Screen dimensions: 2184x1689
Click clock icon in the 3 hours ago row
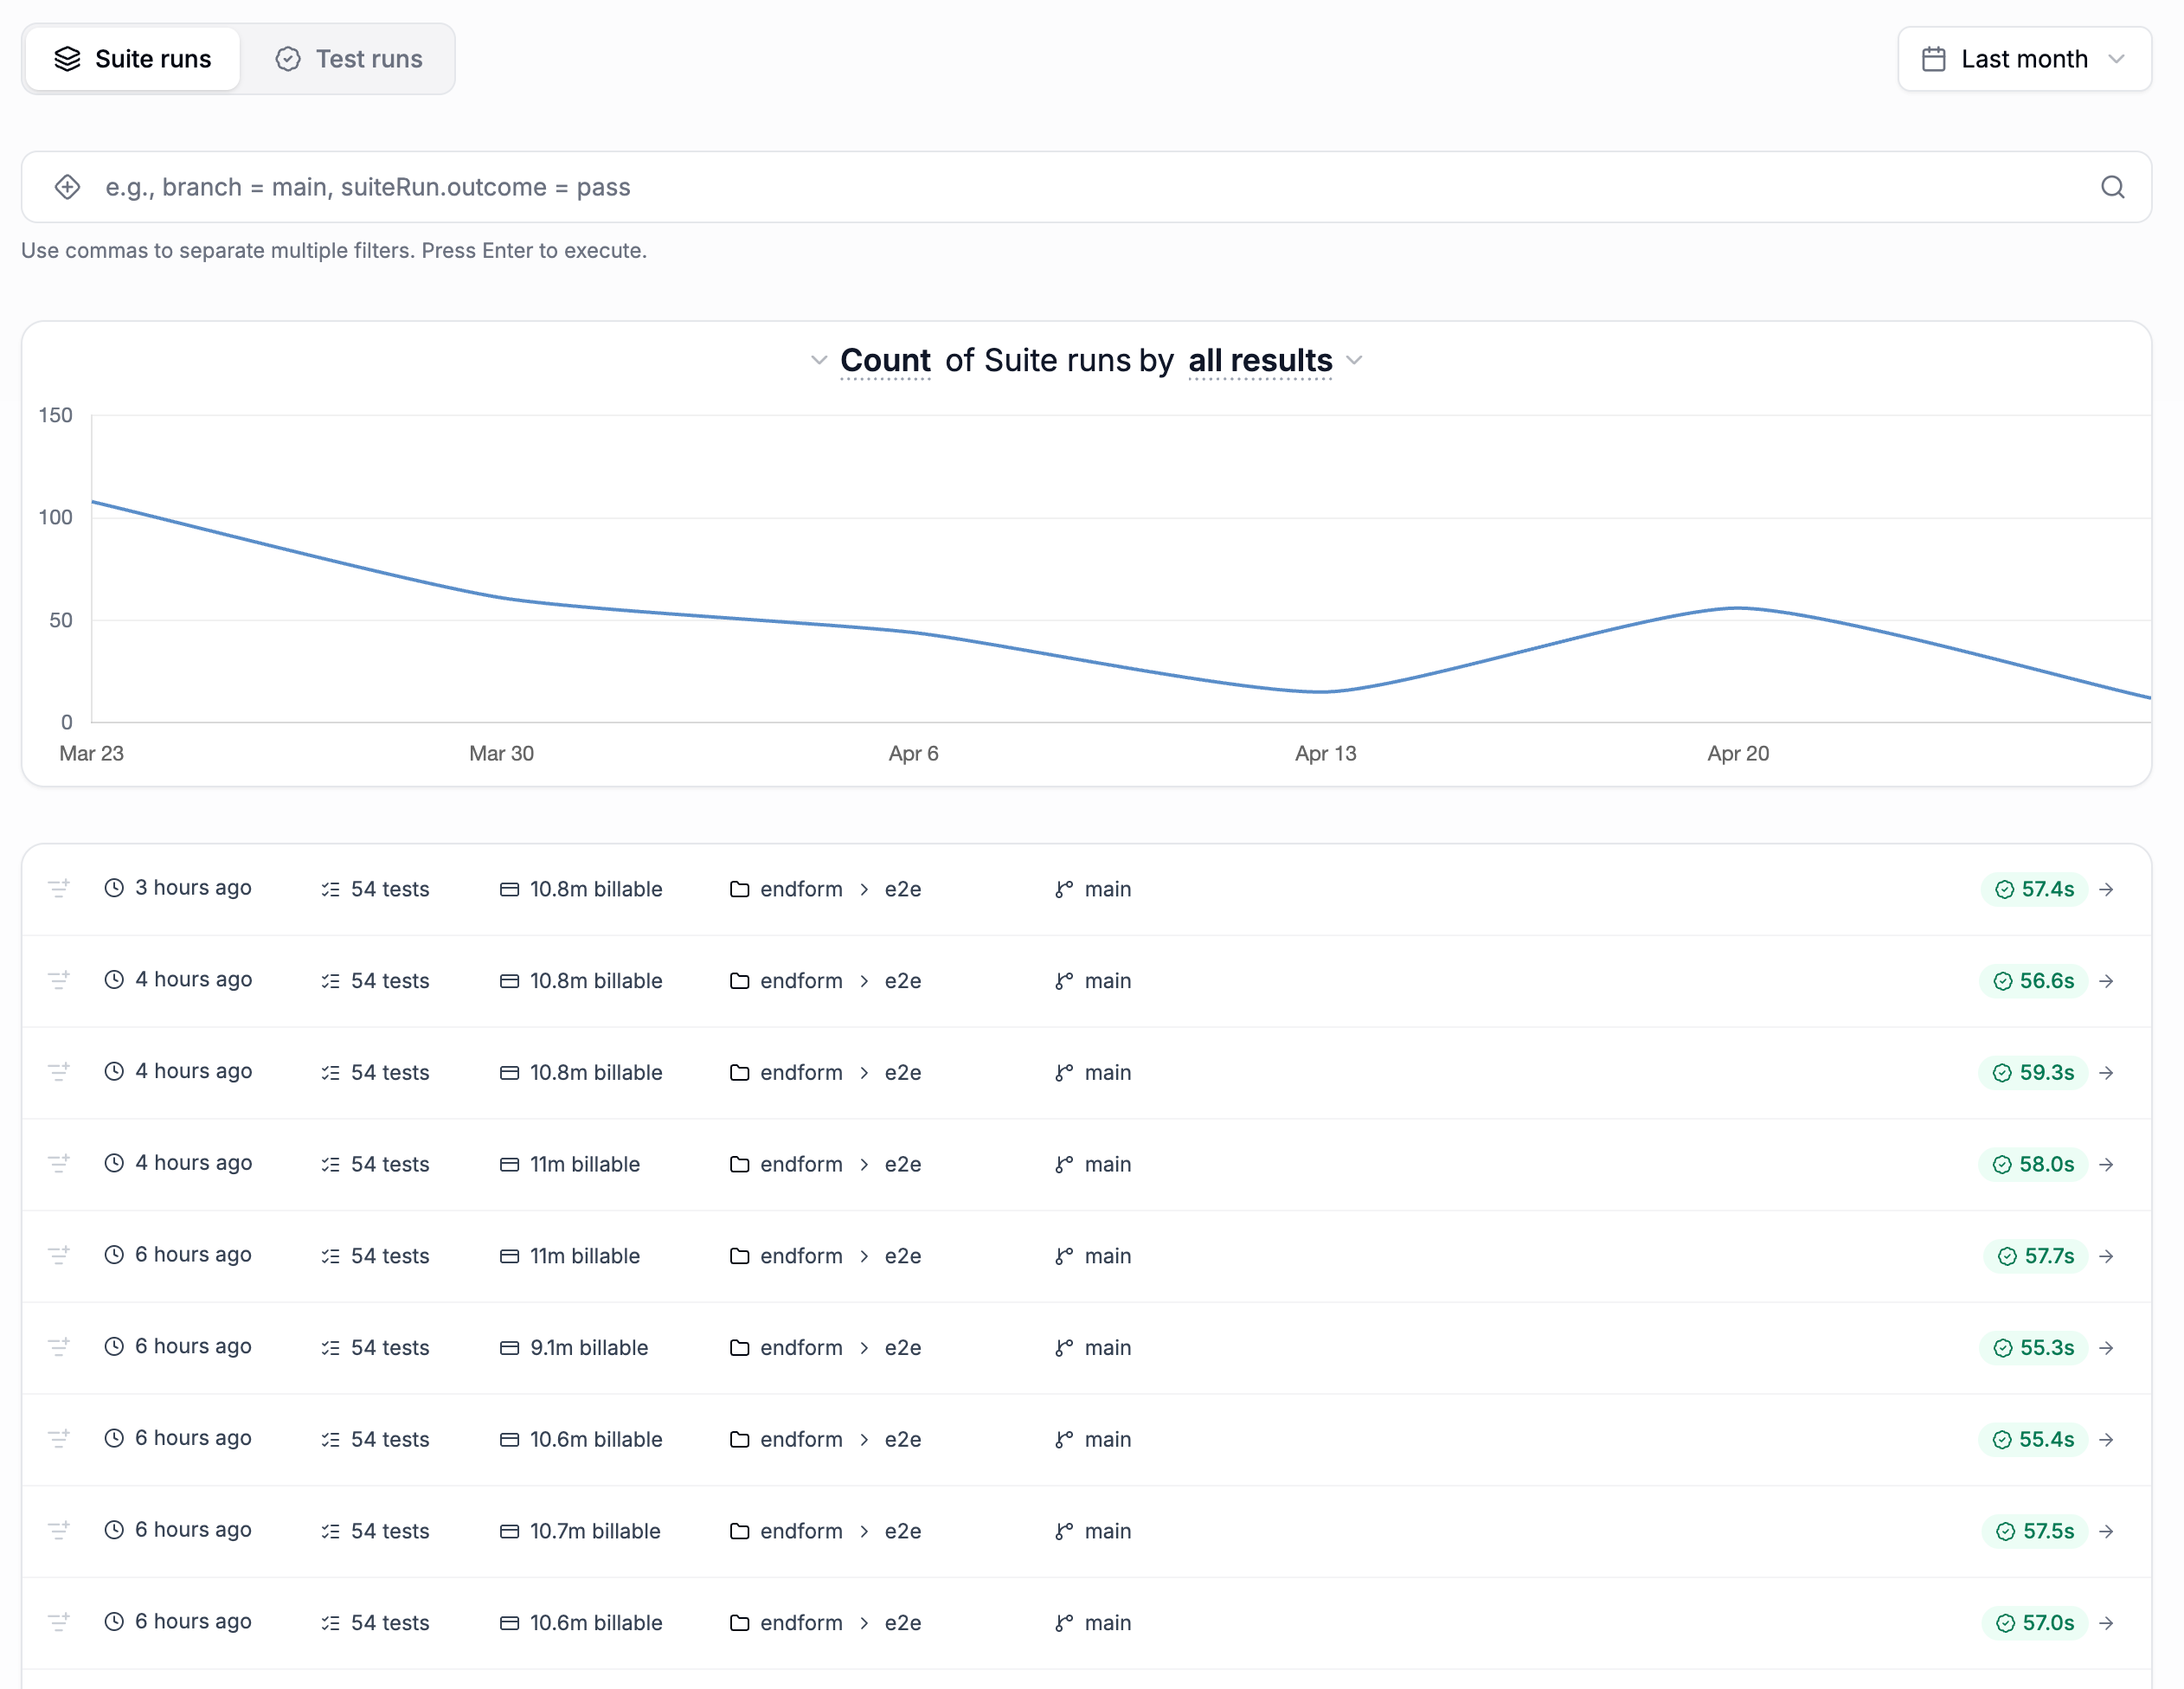tap(114, 888)
